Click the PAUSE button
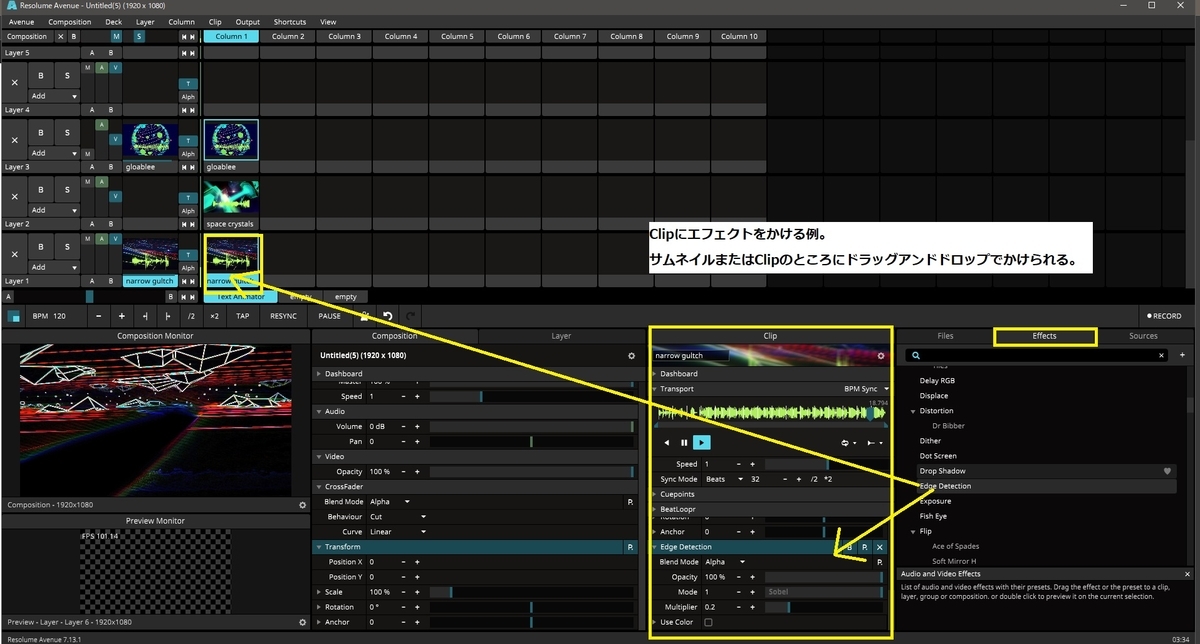 [330, 316]
